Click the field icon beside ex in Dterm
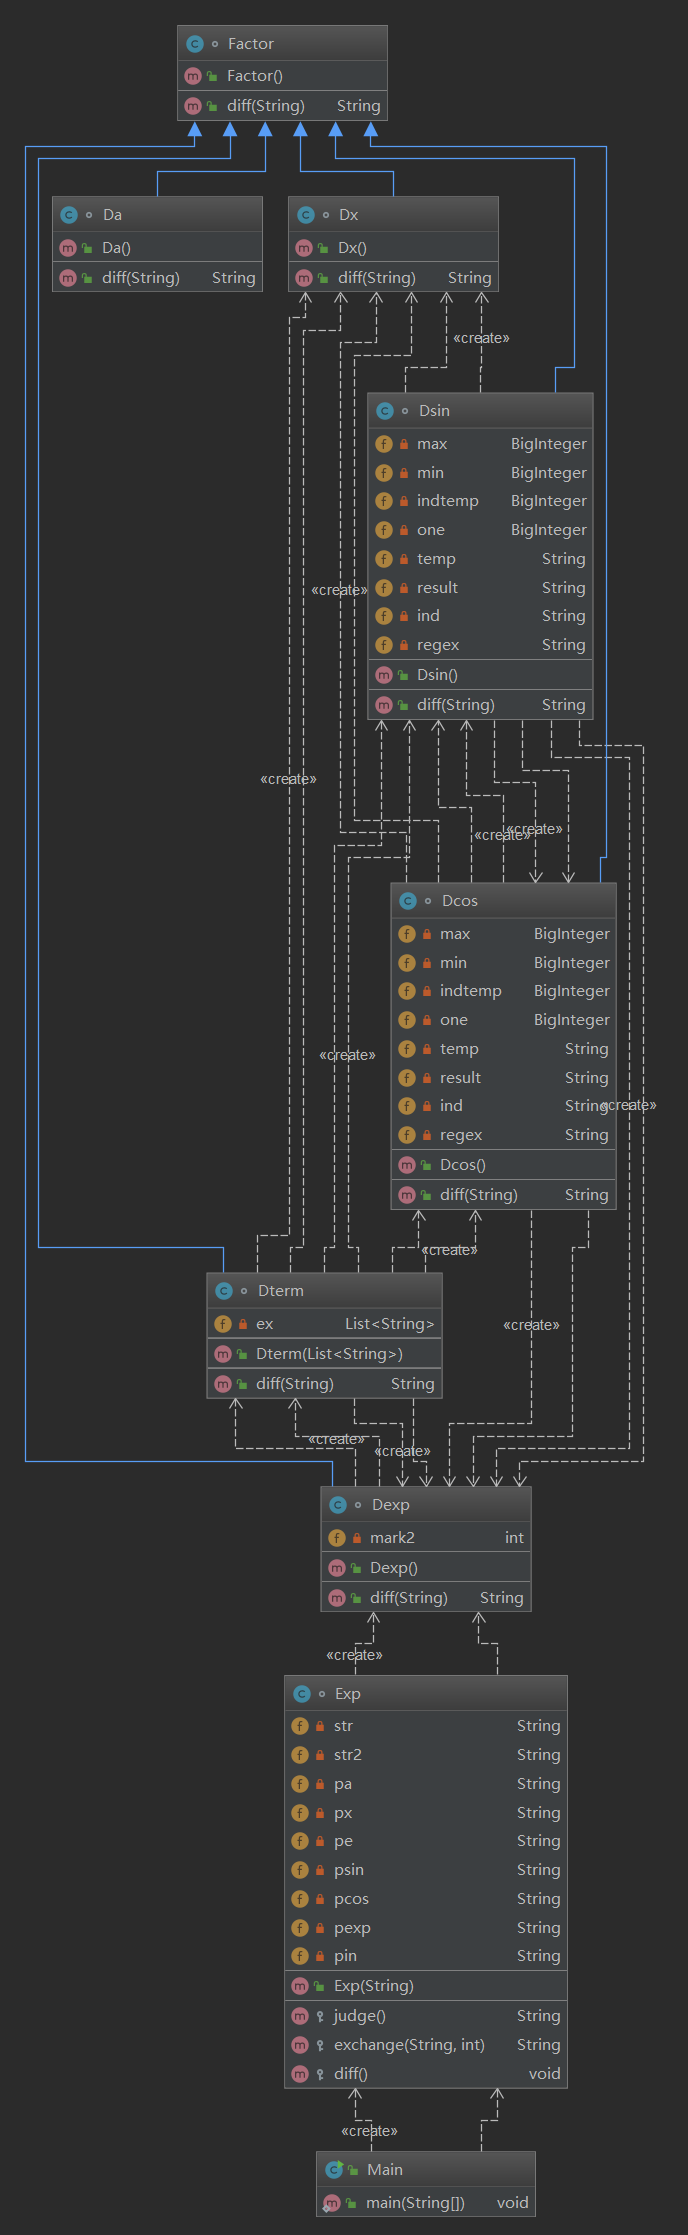The image size is (688, 2235). 223,1324
